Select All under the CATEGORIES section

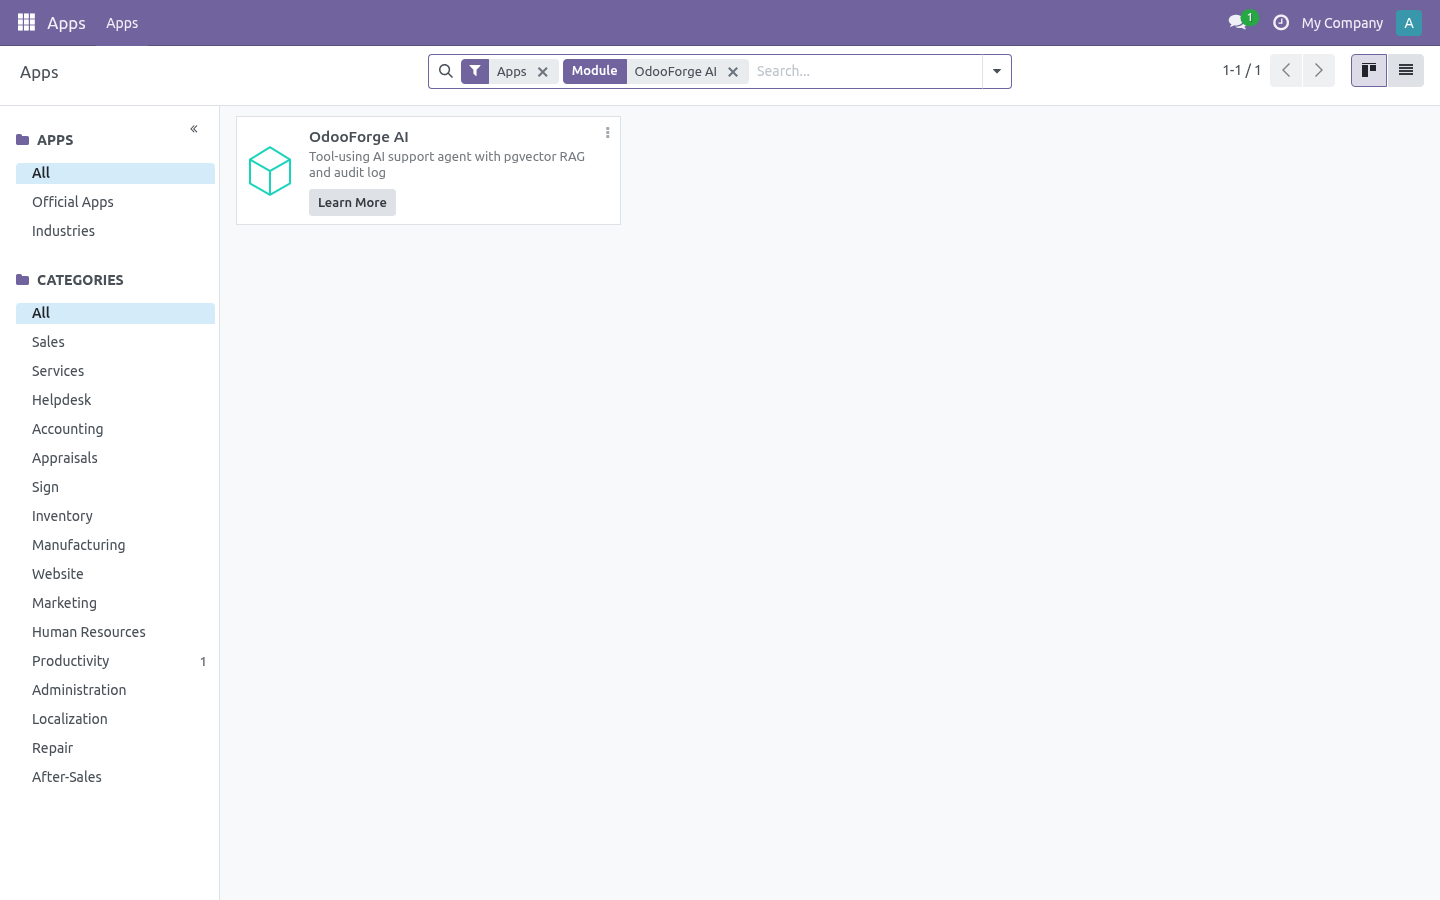(x=115, y=313)
